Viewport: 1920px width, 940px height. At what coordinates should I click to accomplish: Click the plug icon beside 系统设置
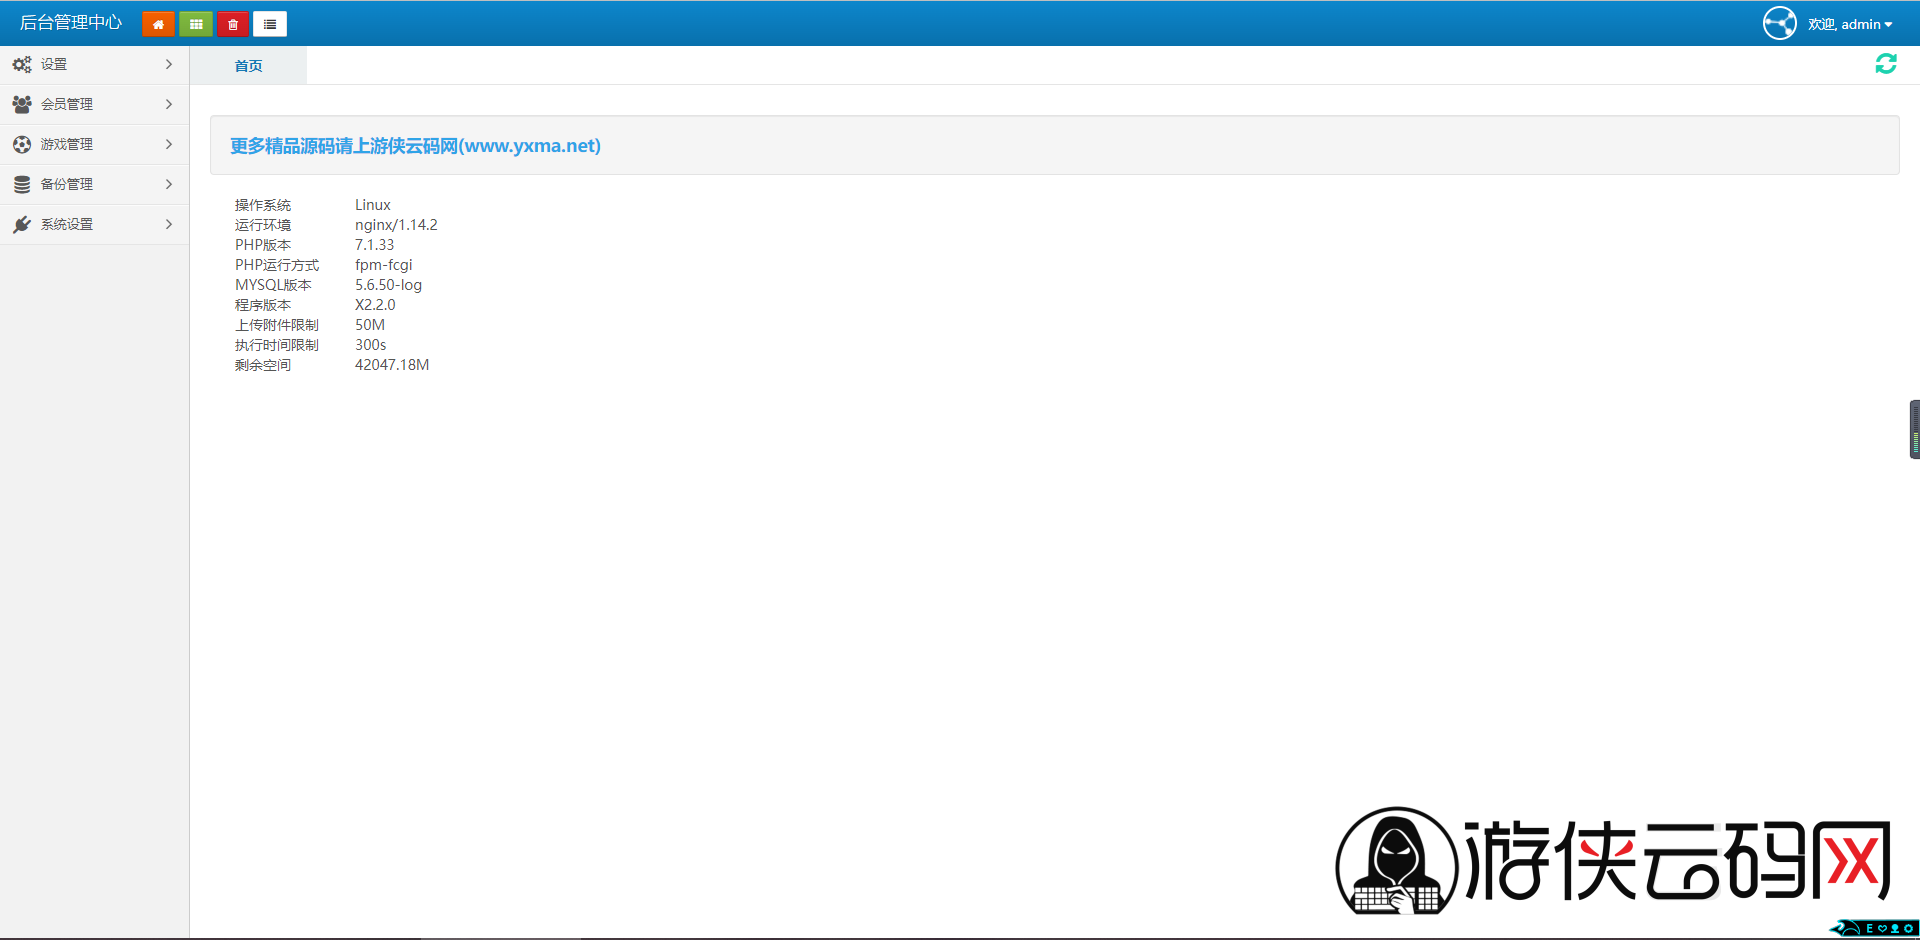coord(22,224)
